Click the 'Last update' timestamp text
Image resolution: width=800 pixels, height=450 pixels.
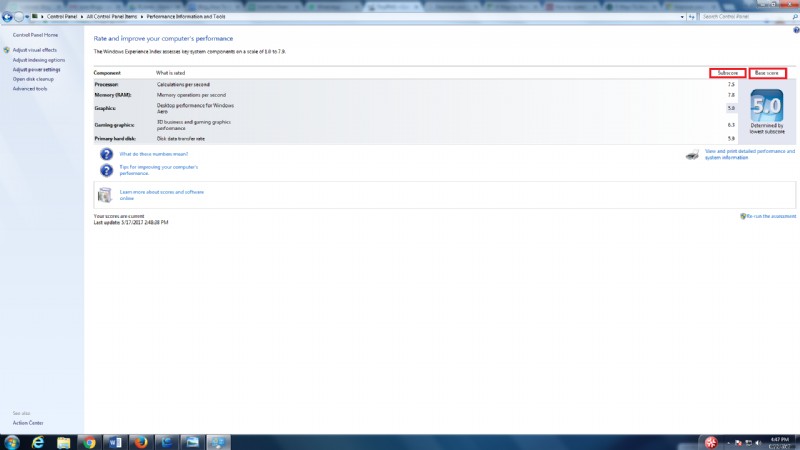131,223
